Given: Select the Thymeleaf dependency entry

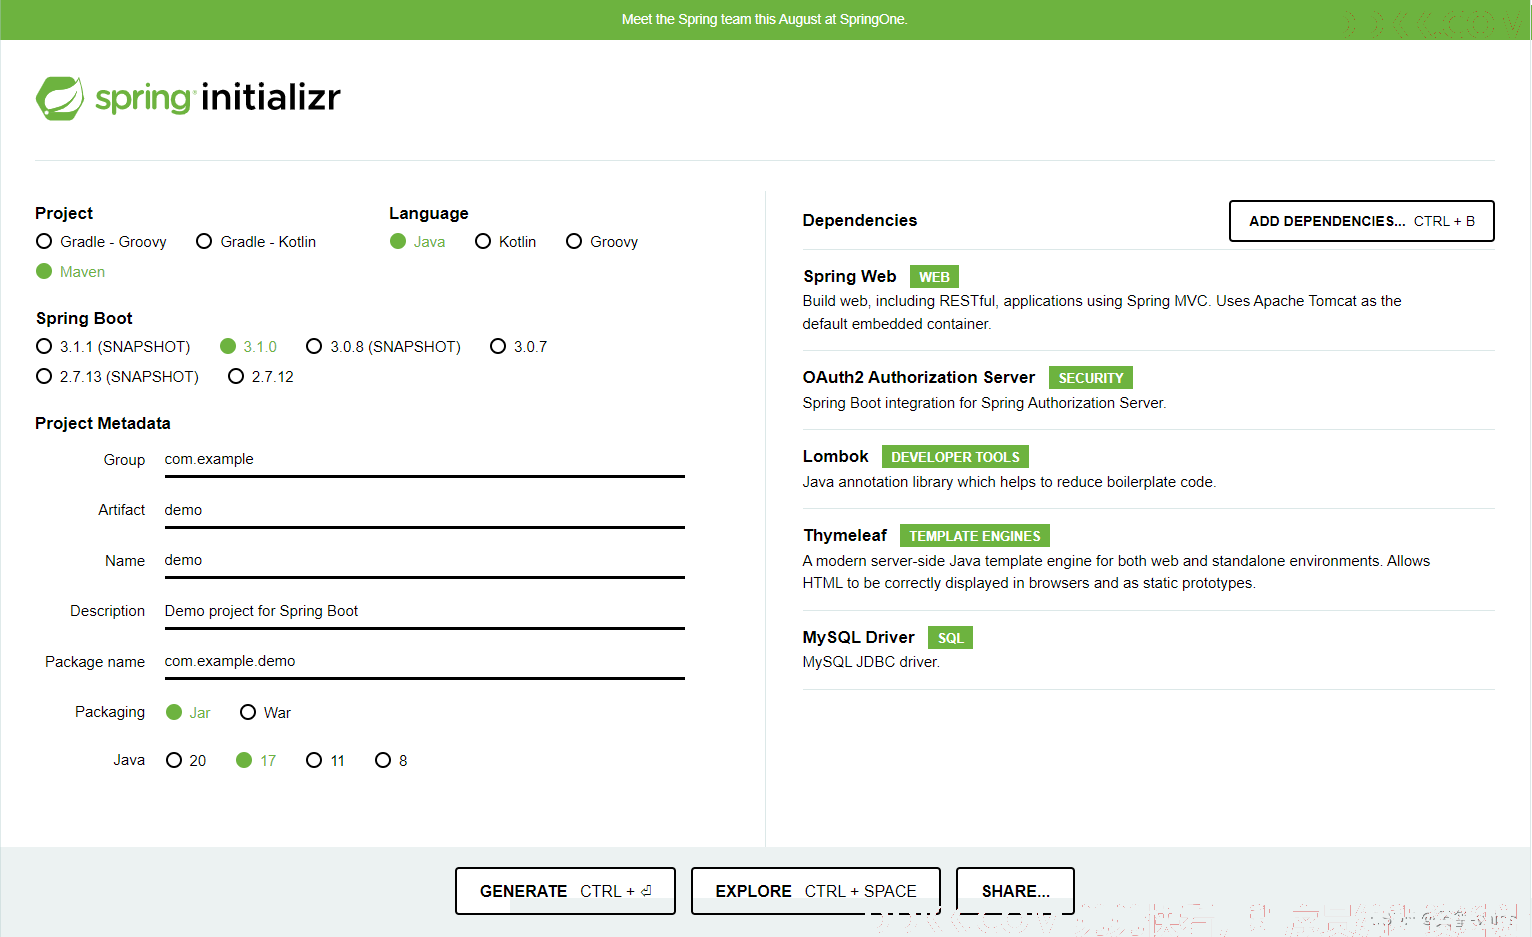Looking at the screenshot, I should pyautogui.click(x=1148, y=559).
